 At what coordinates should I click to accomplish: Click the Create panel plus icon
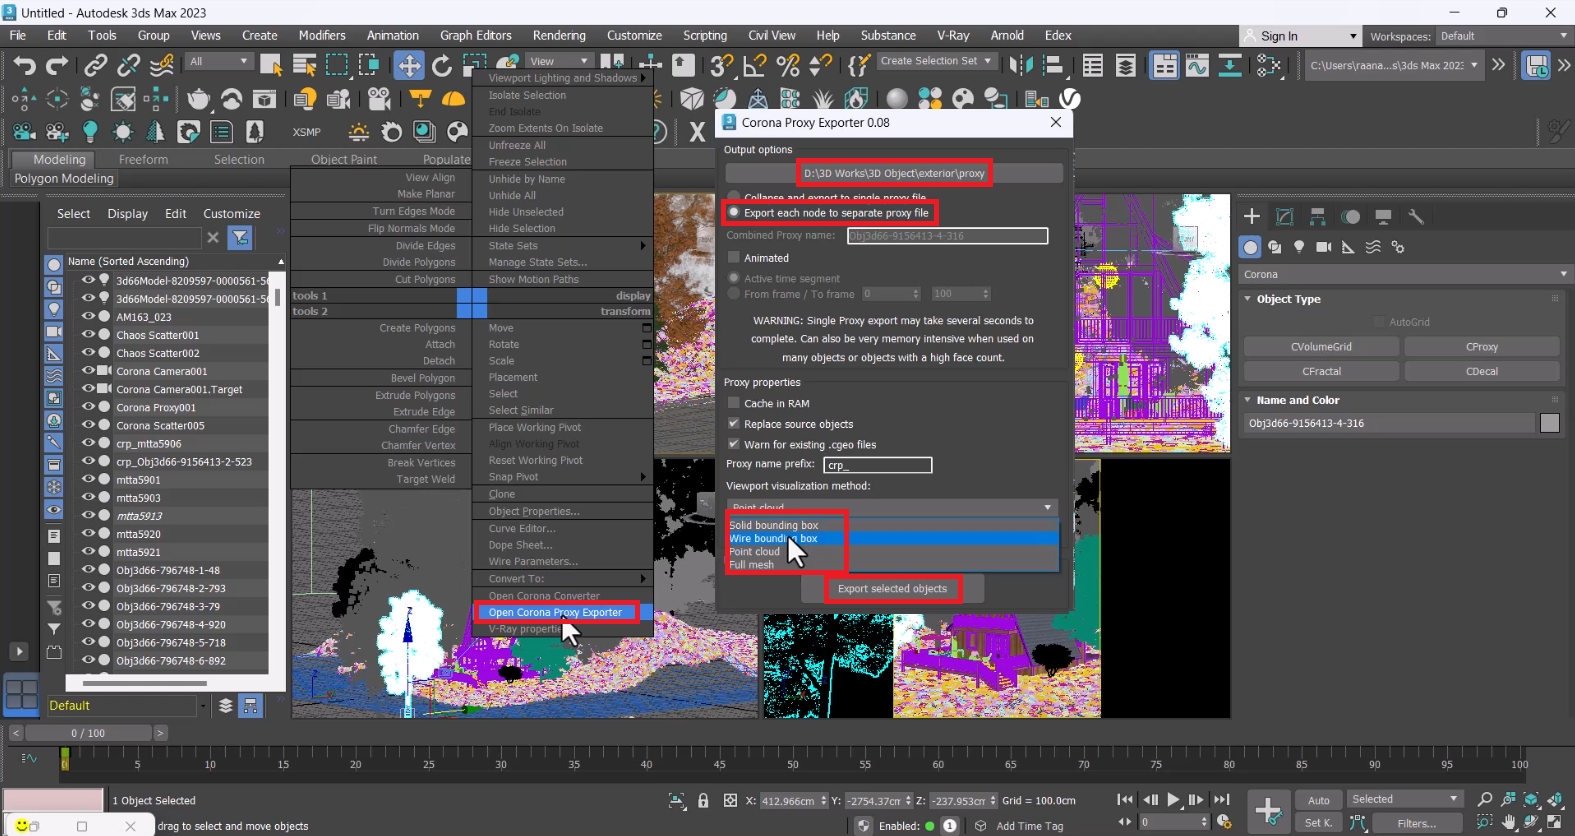[x=1251, y=217]
